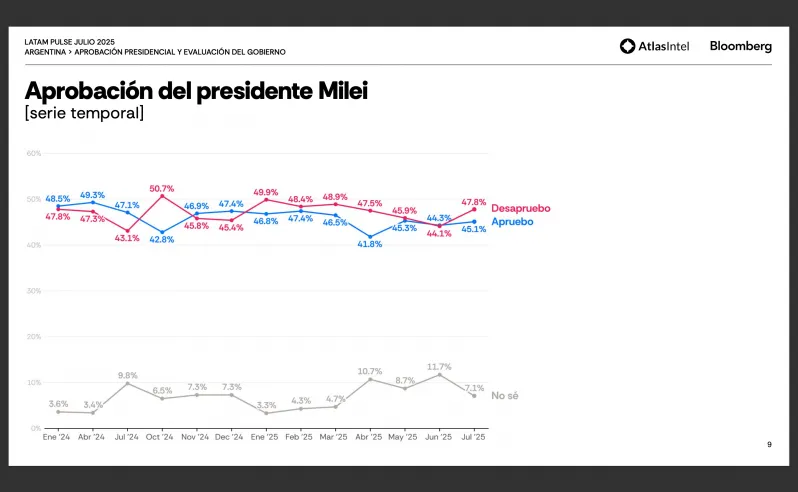Click the 49.3% Apruebo data label
This screenshot has height=492, width=798.
click(x=92, y=195)
